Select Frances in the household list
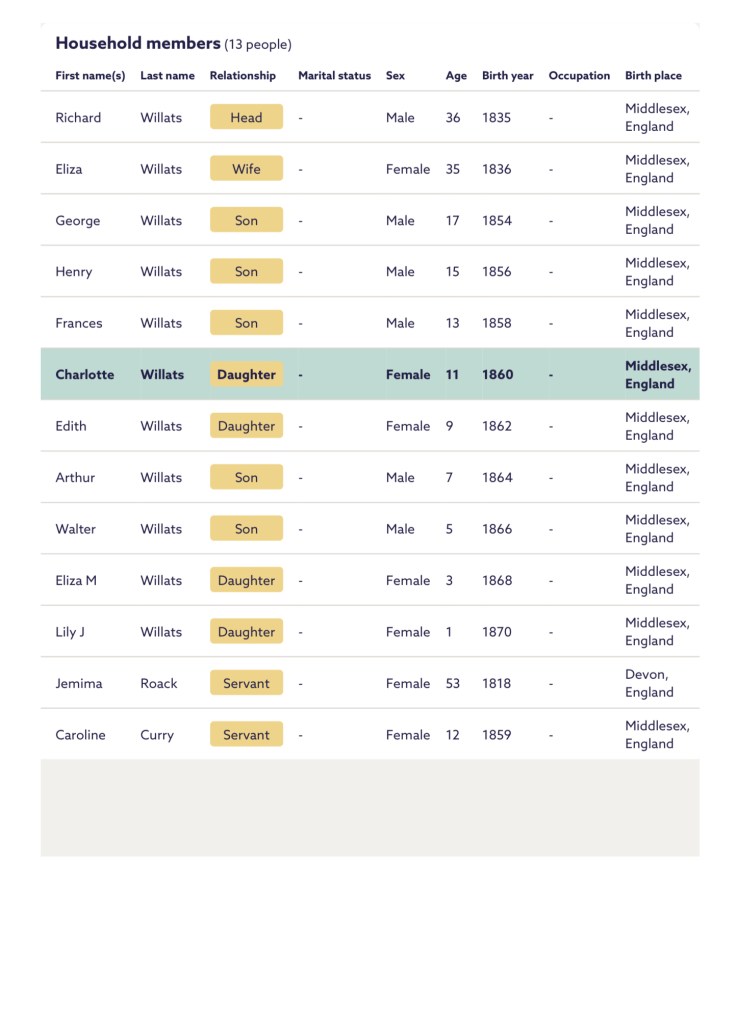 pos(79,323)
